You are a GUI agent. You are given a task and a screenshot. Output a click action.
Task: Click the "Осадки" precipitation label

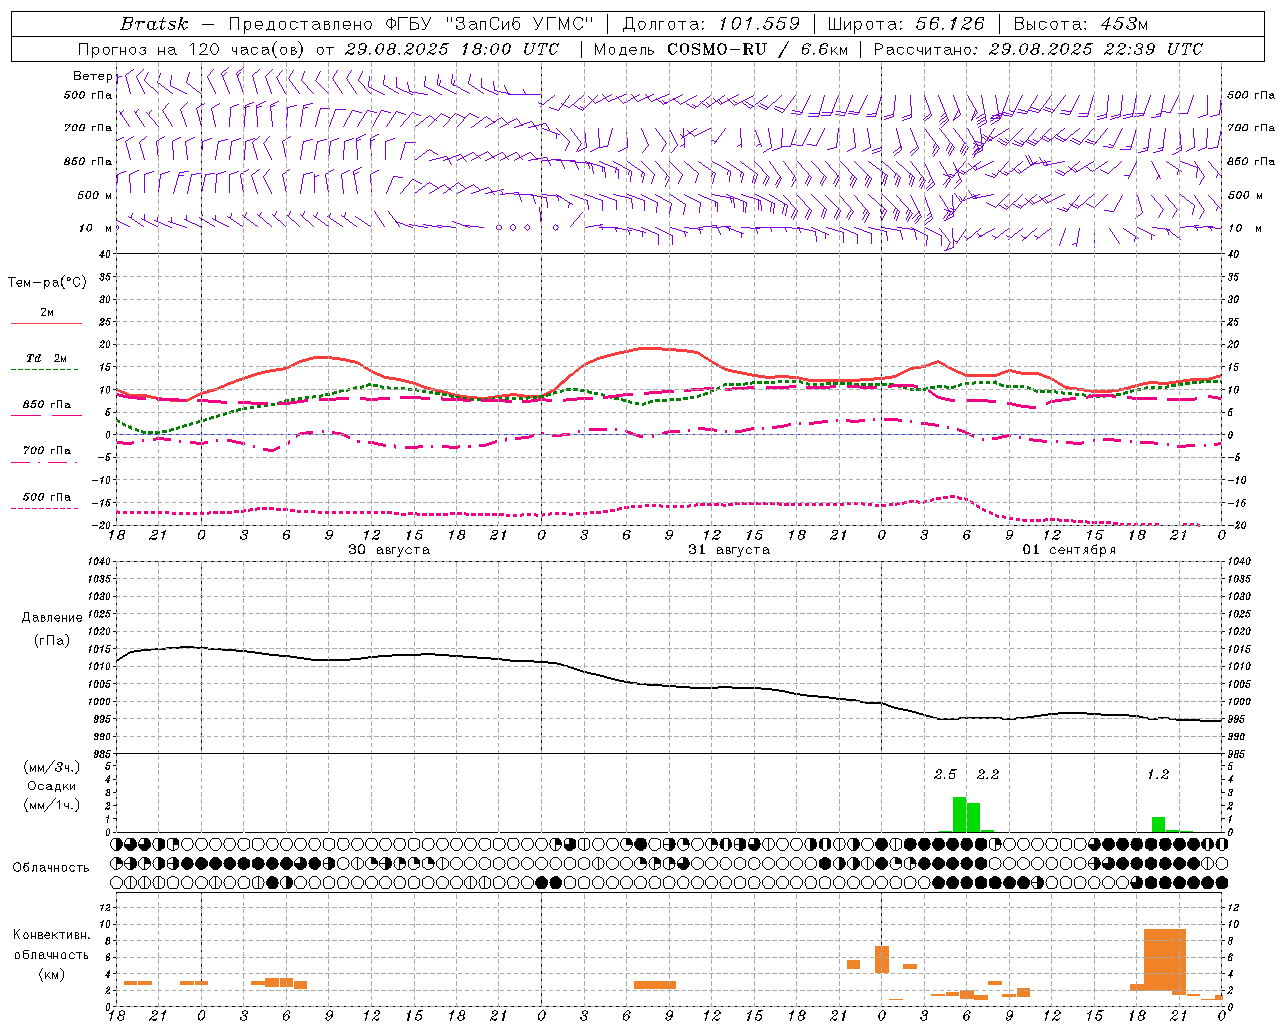point(52,786)
